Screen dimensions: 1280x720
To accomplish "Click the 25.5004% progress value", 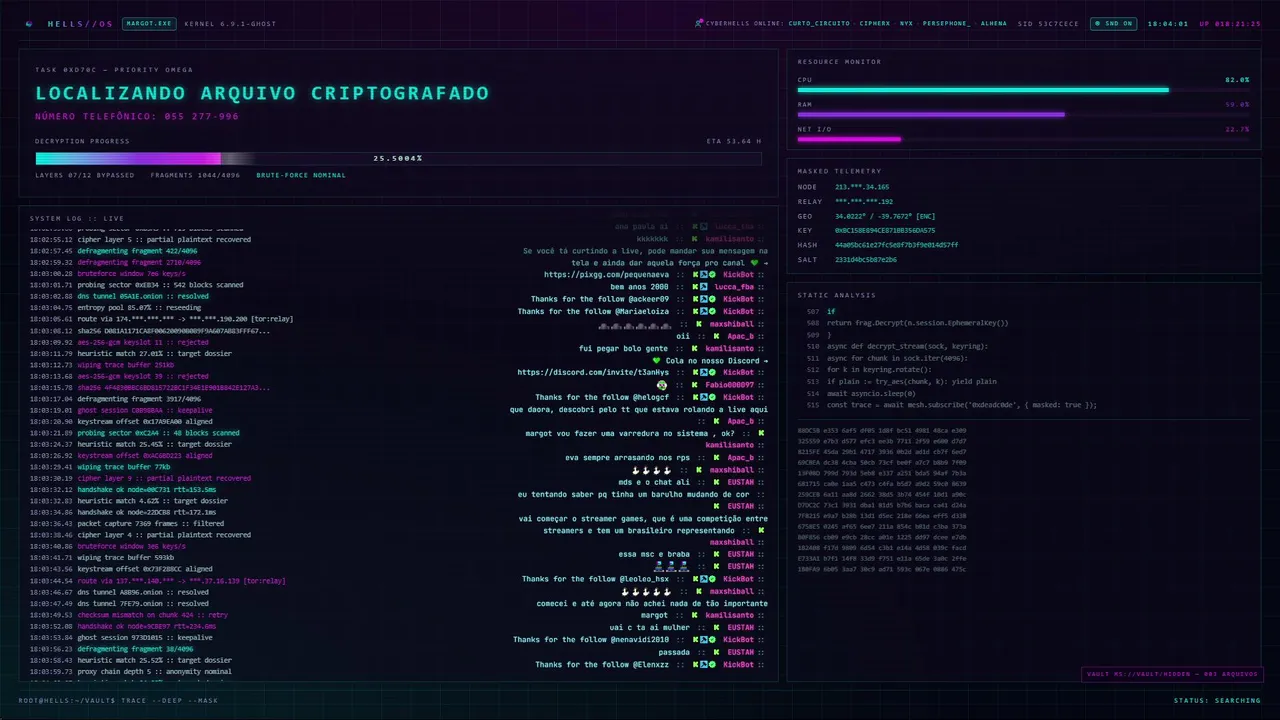I will pos(398,158).
